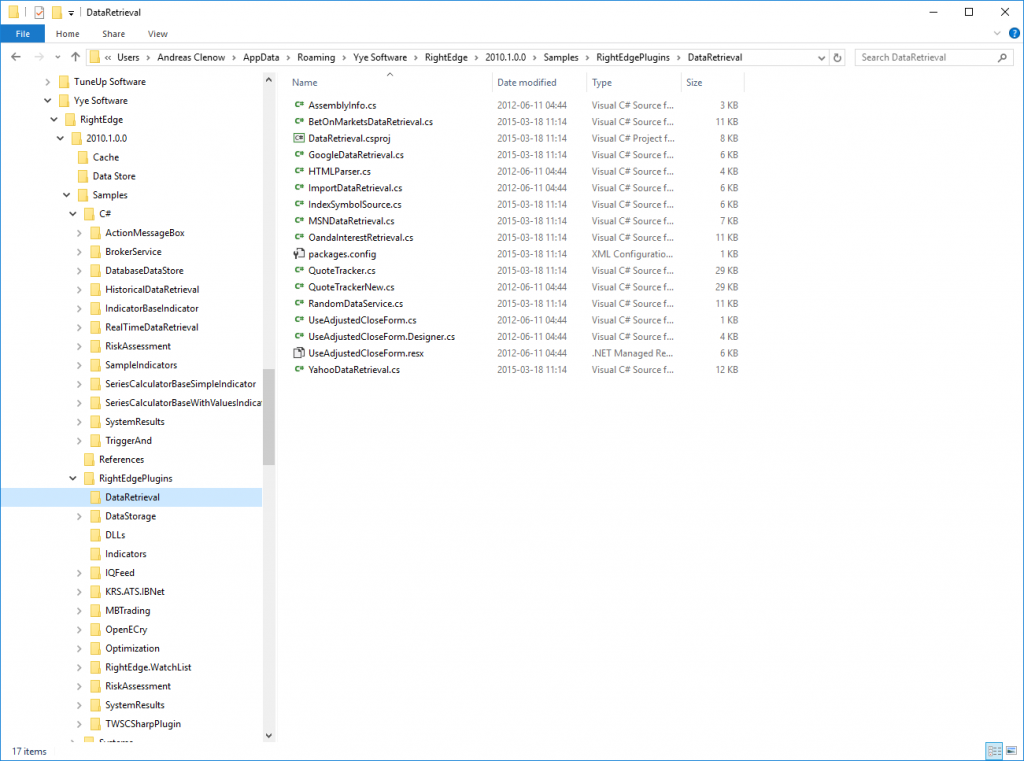Image resolution: width=1024 pixels, height=761 pixels.
Task: Collapse the Yye Software tree node
Action: [x=48, y=101]
